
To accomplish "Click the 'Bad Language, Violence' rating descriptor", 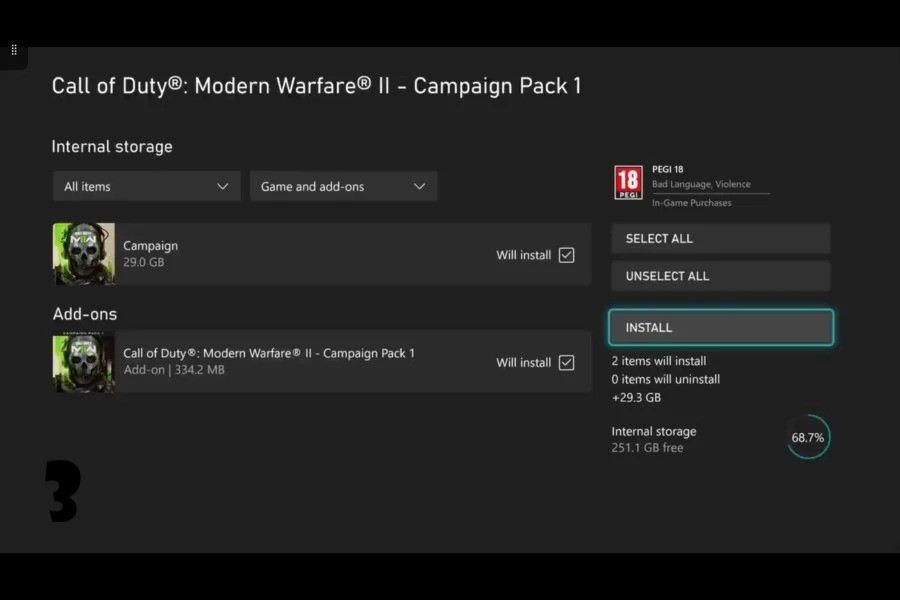I will coord(701,184).
